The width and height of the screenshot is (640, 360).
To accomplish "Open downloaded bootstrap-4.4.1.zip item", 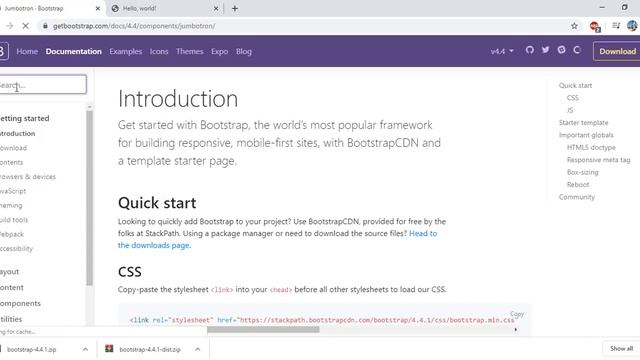I will coord(31,349).
